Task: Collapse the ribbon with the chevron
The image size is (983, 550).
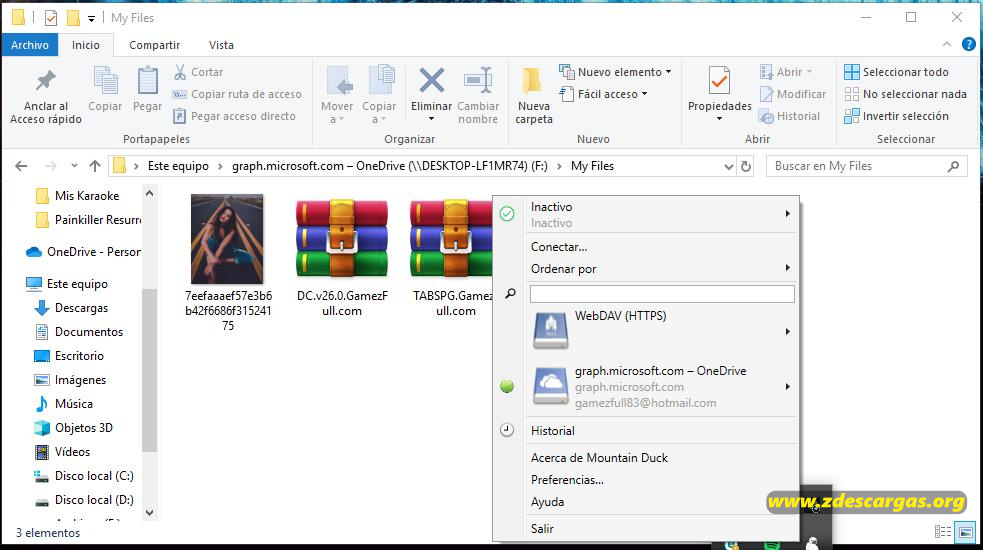Action: coord(947,45)
